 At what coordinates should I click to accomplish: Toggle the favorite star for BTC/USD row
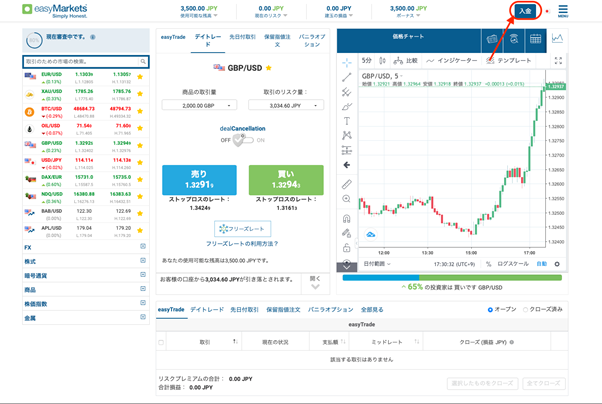(x=140, y=111)
